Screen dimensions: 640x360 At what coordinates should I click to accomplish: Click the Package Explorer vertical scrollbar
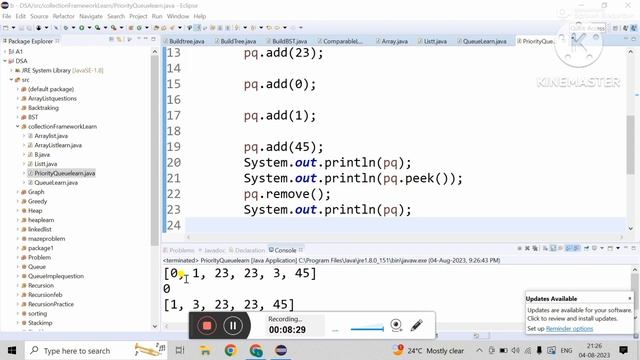coord(154,150)
